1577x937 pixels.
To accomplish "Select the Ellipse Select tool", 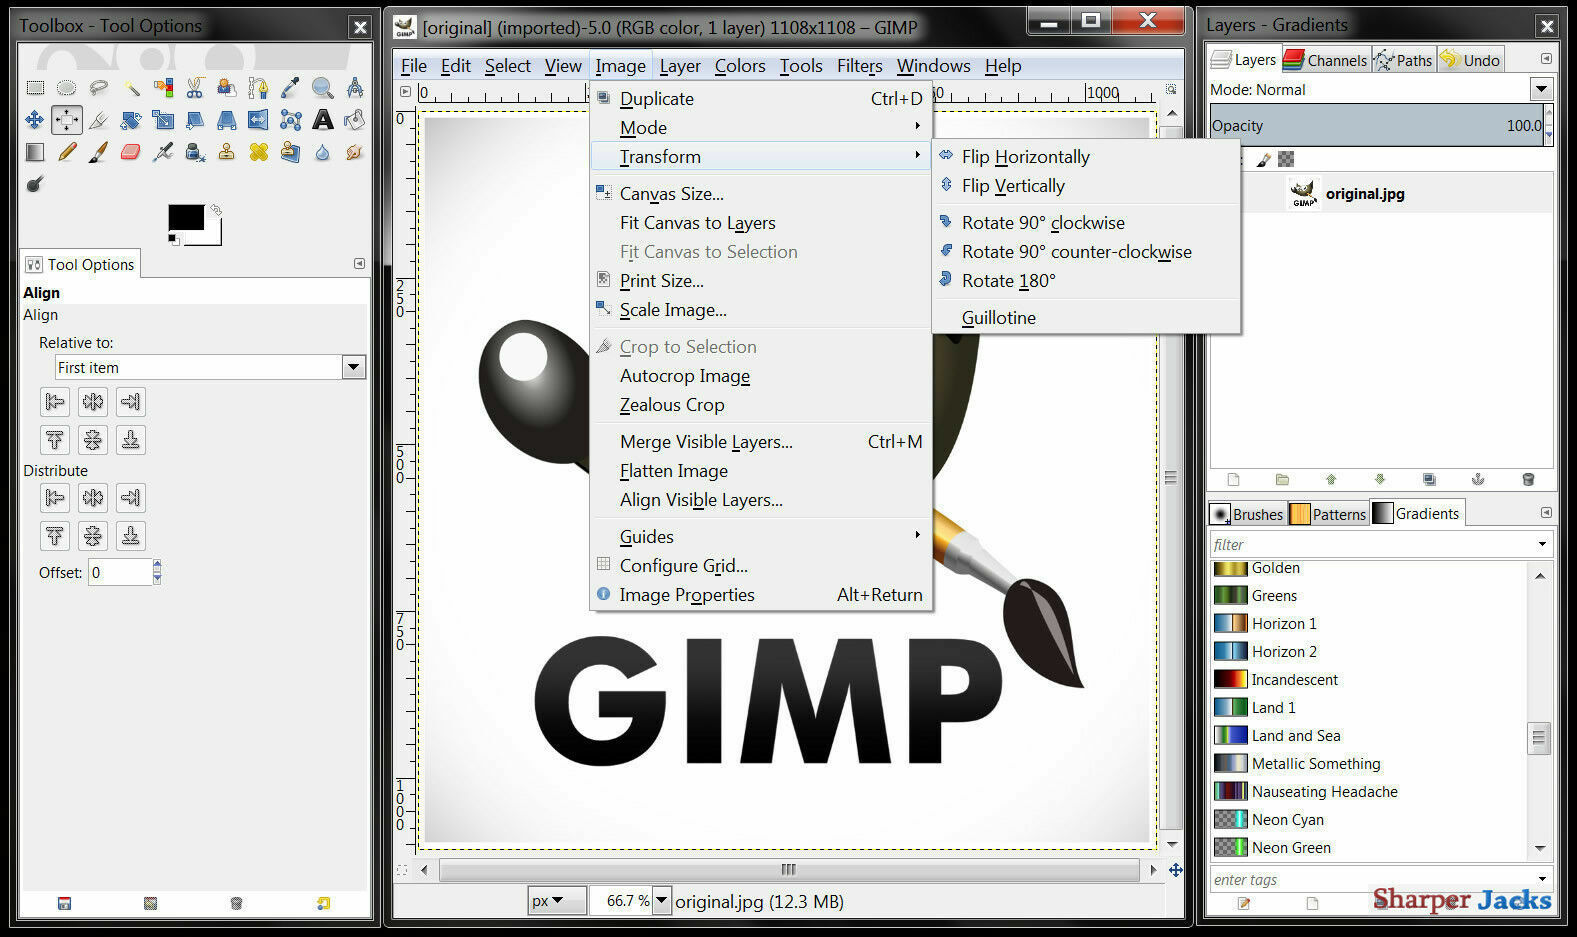I will 67,88.
